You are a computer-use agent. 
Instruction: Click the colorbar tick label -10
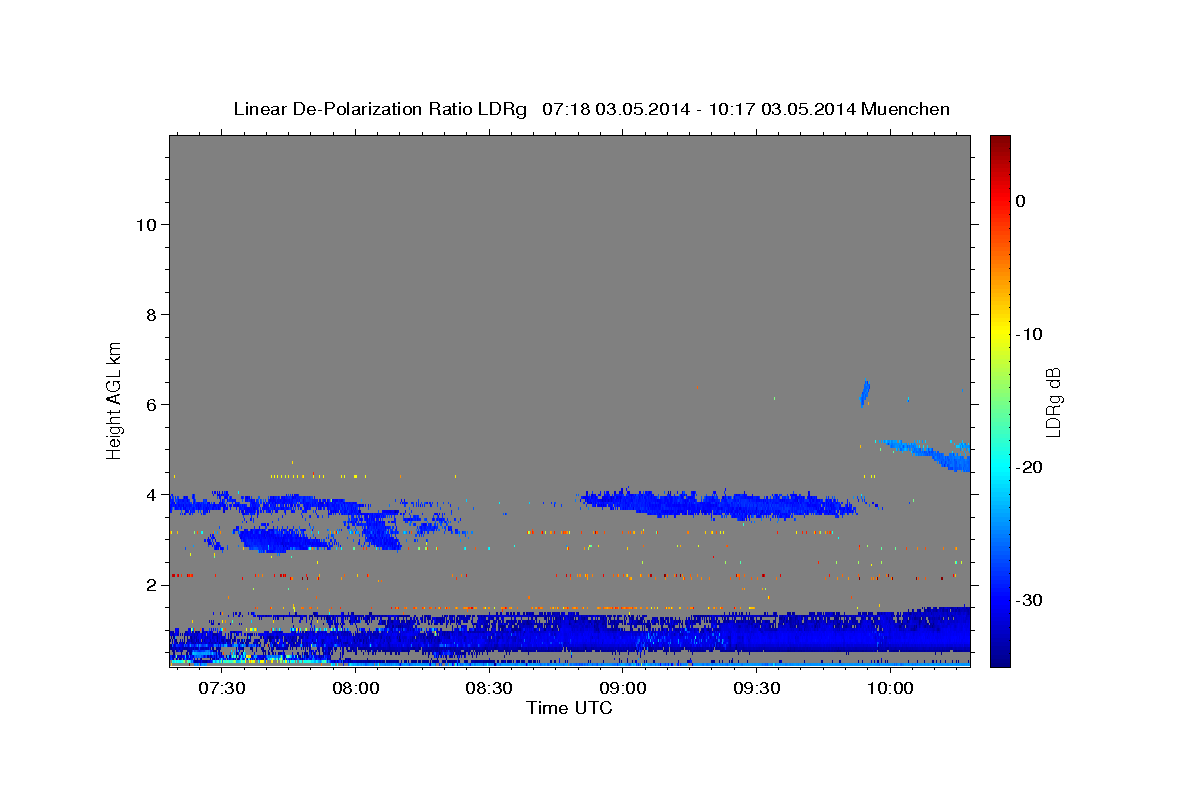pos(1031,334)
